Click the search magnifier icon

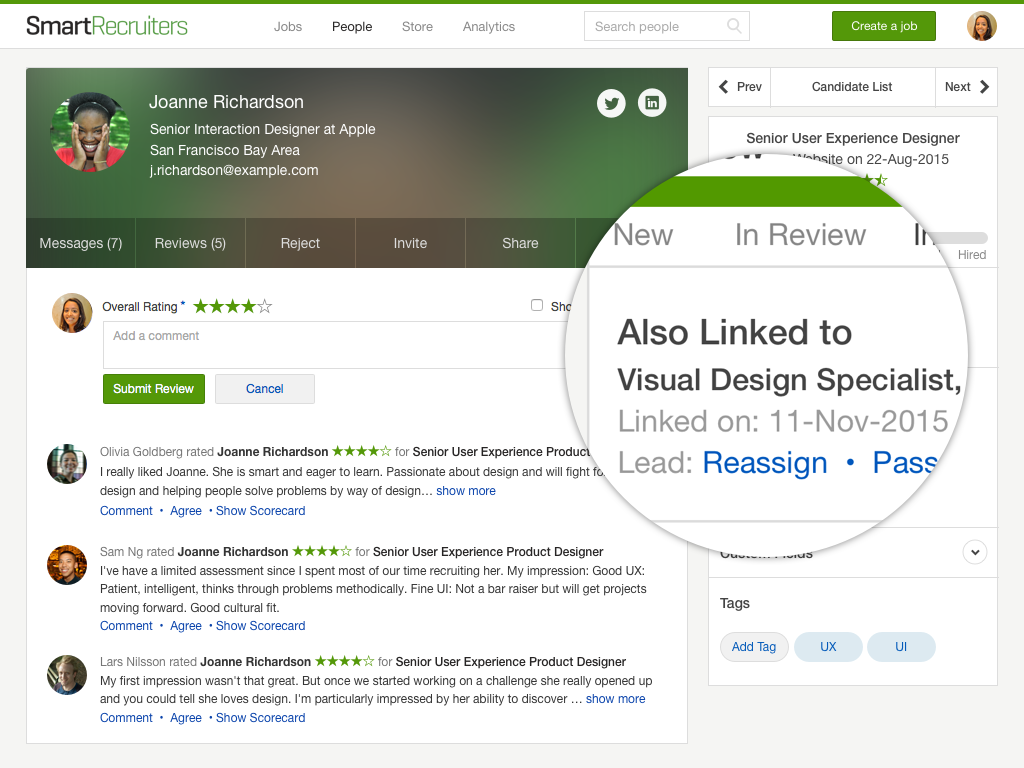734,26
